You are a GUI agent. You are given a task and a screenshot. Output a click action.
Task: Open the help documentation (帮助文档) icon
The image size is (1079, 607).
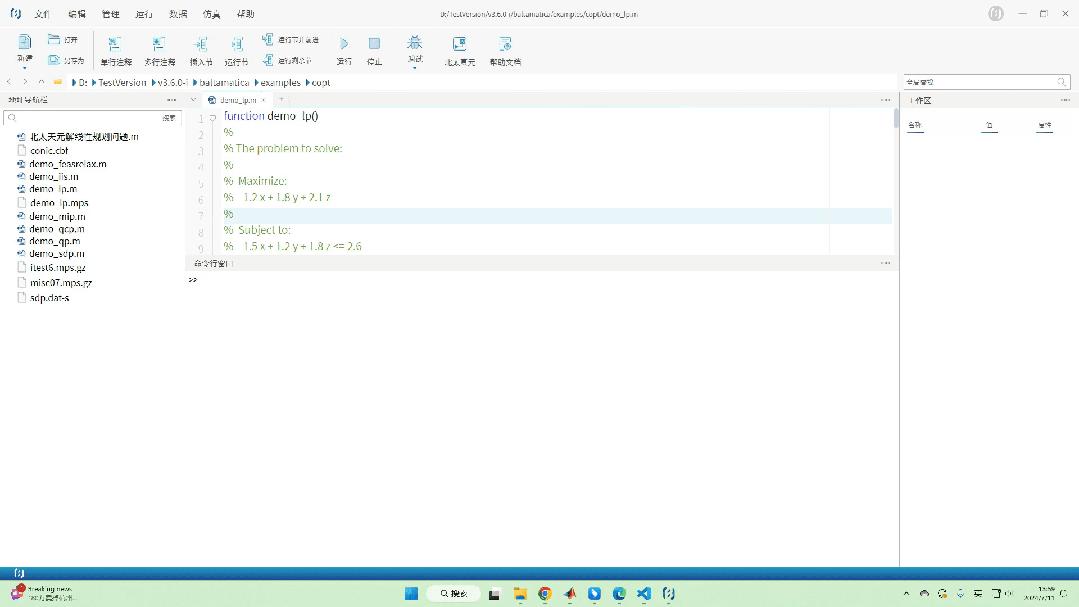pos(505,44)
